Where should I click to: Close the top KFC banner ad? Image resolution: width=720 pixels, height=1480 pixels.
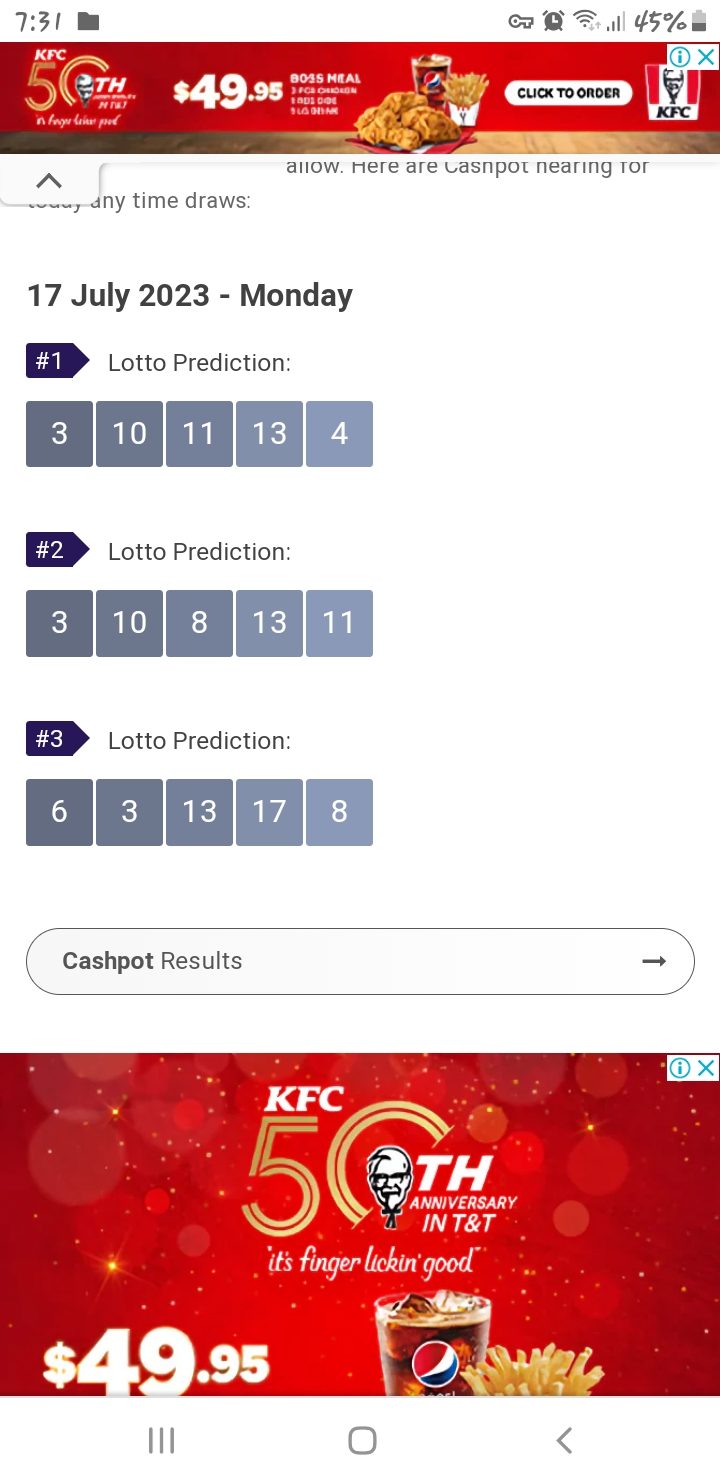[706, 56]
